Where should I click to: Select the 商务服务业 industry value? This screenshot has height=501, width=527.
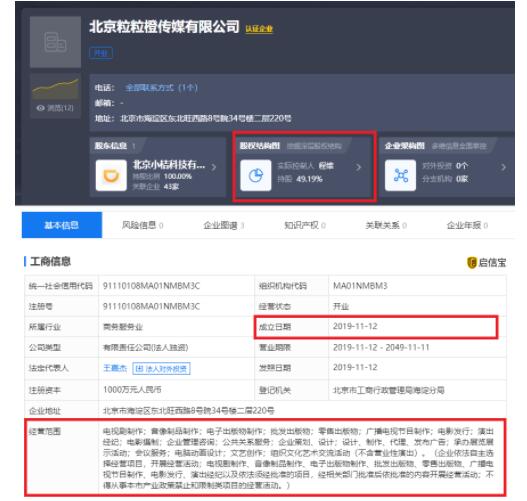[123, 327]
